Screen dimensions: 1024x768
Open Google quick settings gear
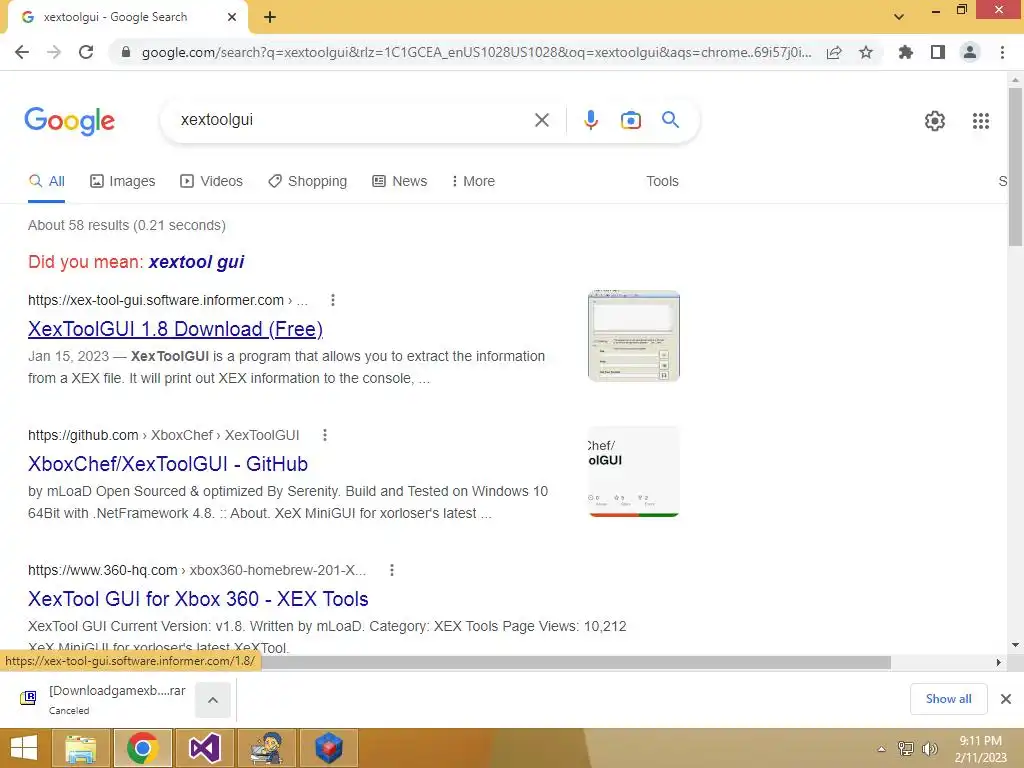coord(935,121)
